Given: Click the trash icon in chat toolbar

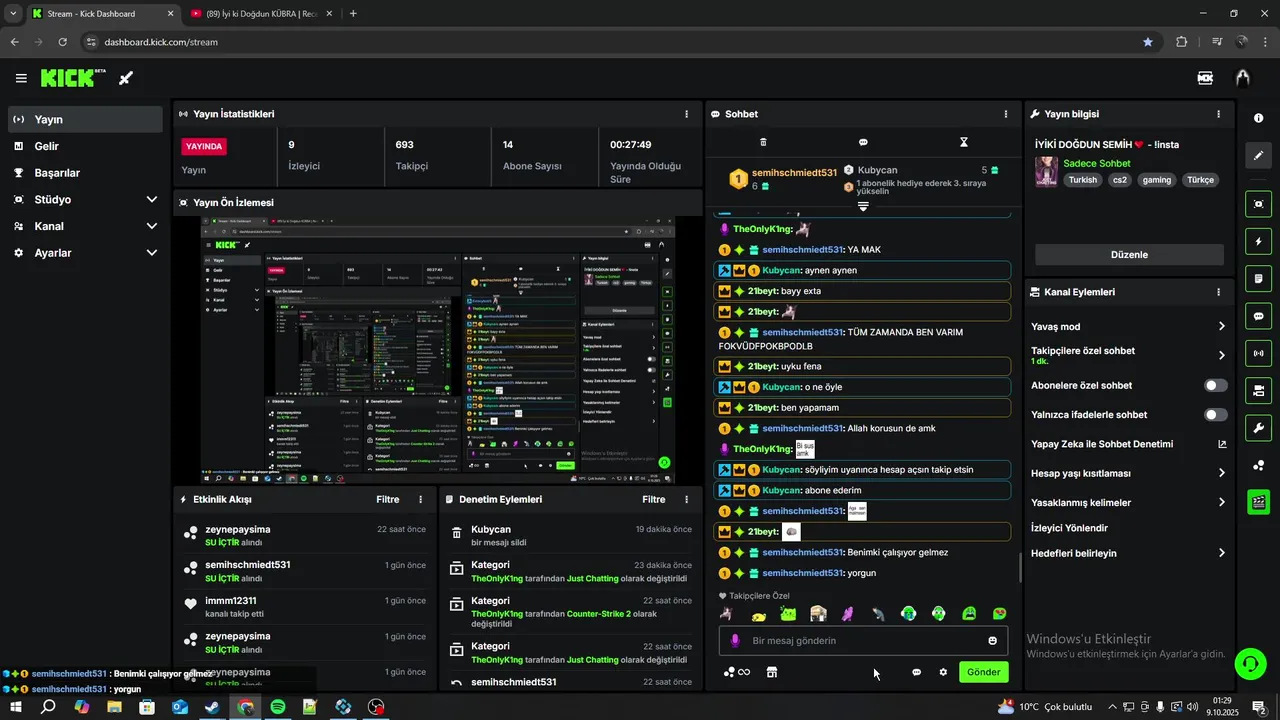Looking at the screenshot, I should pos(763,142).
